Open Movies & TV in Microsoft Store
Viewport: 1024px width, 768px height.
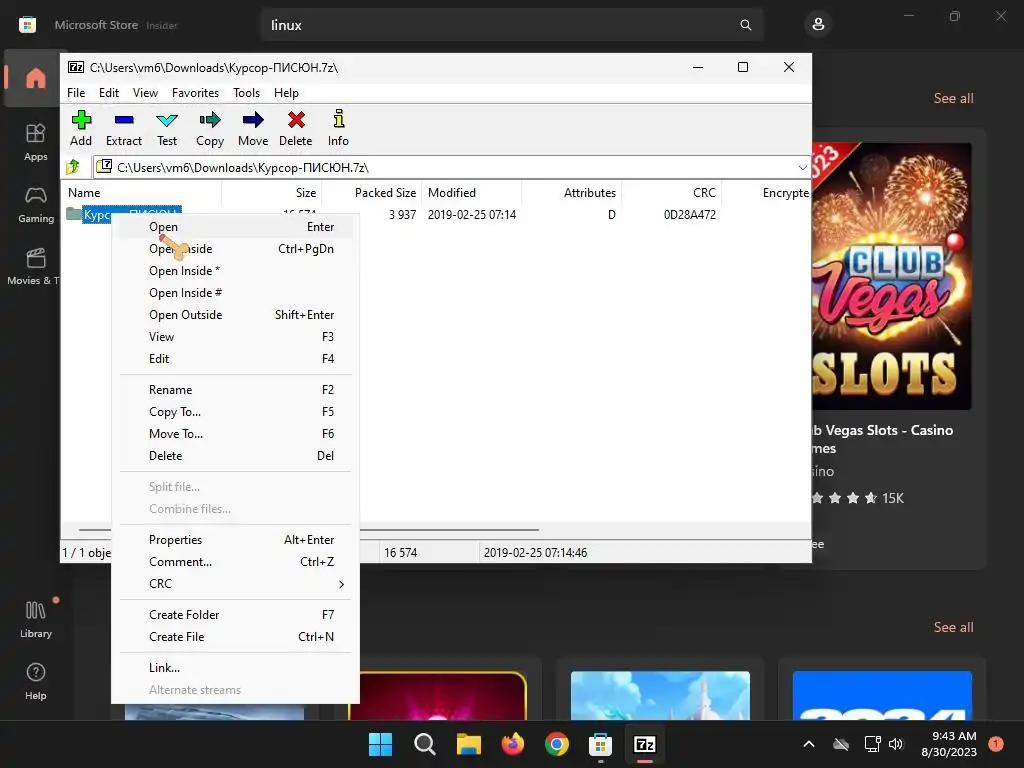35,266
